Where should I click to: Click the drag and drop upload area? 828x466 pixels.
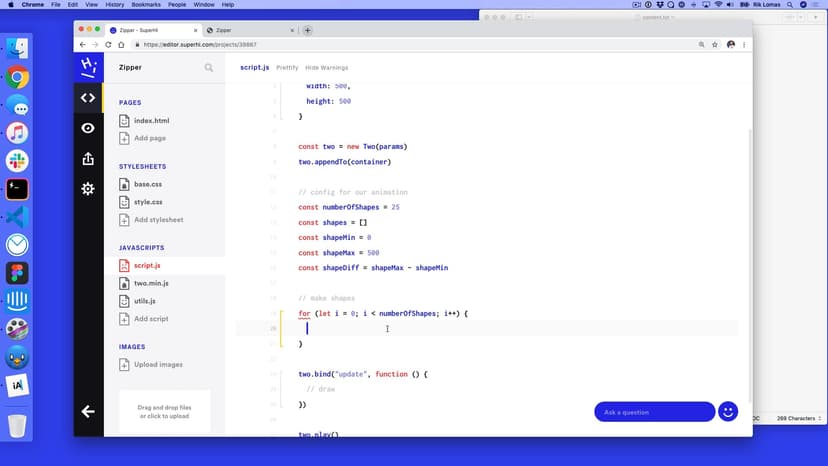pyautogui.click(x=164, y=411)
